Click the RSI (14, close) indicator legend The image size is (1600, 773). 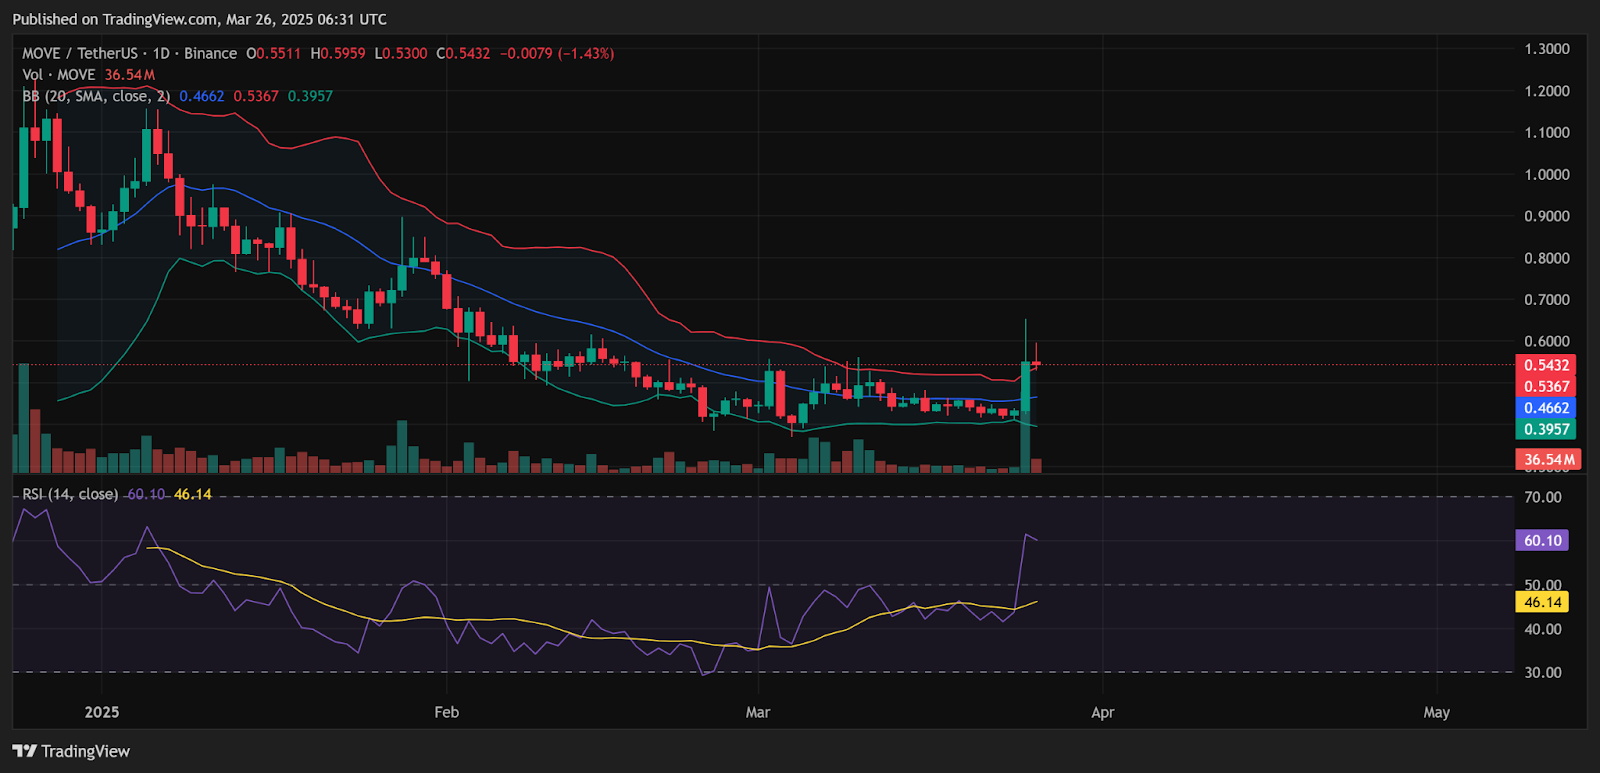coord(70,494)
